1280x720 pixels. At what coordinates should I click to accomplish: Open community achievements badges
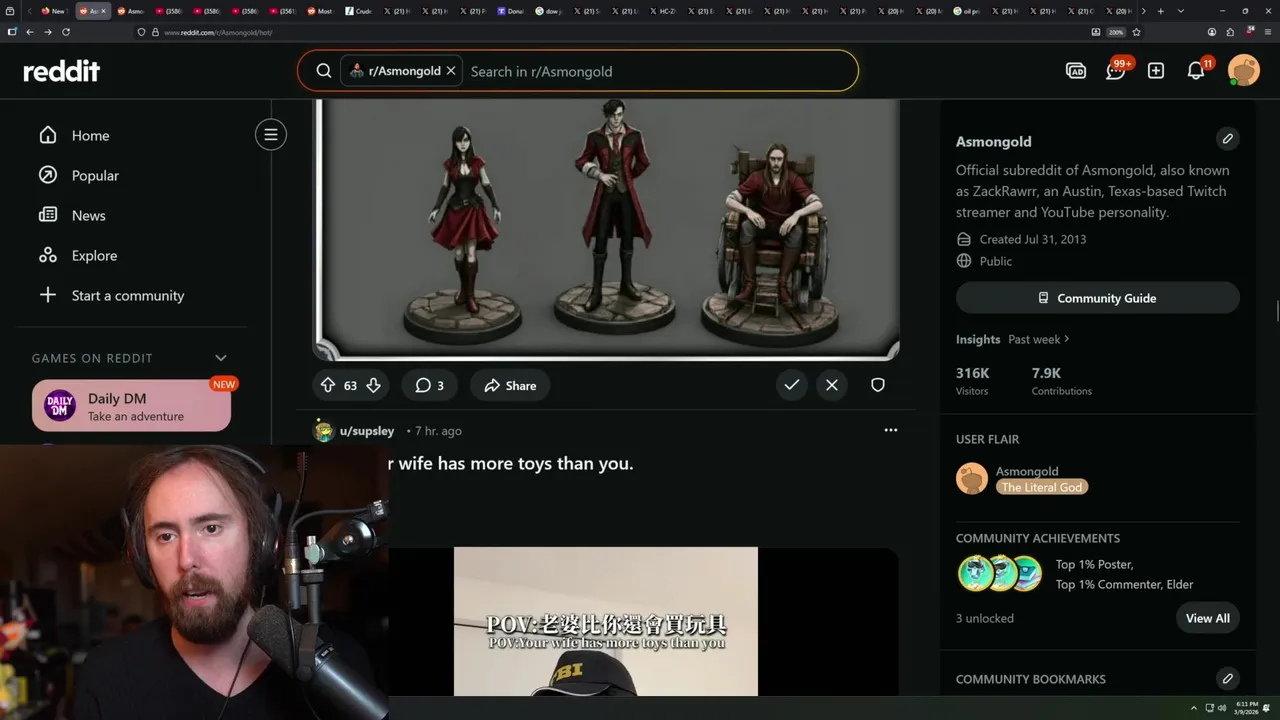[1000, 574]
